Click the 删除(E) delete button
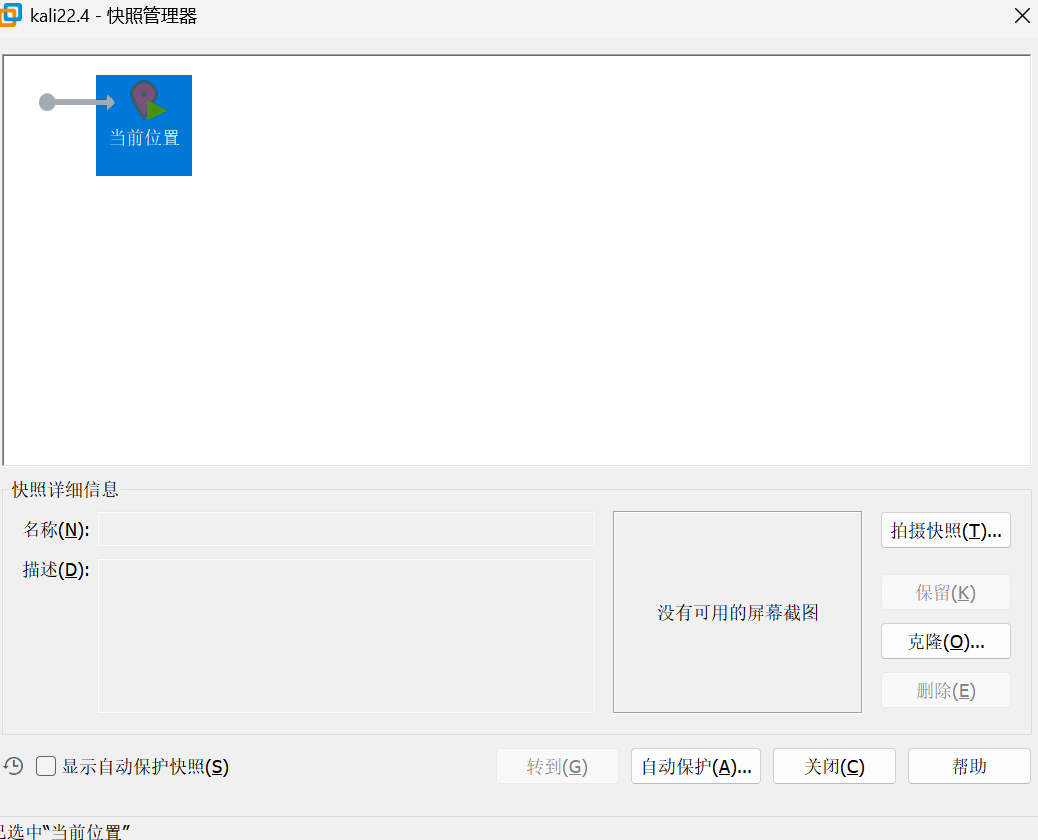 (x=945, y=691)
